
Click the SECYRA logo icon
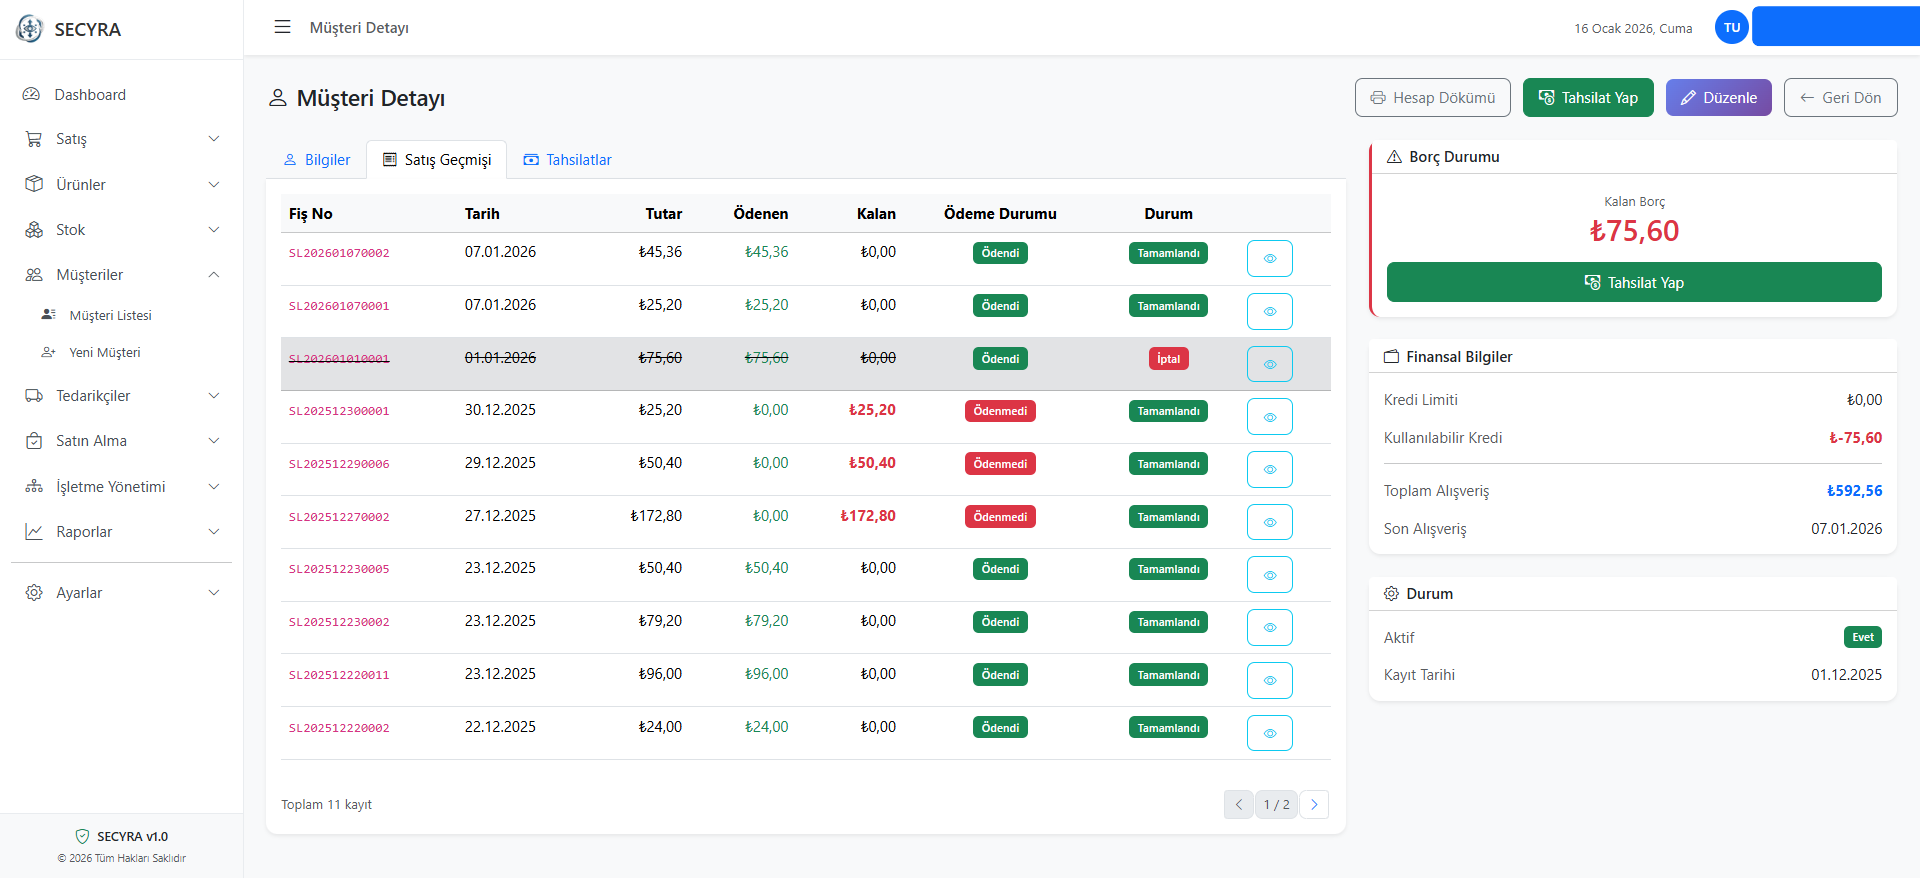pos(30,29)
